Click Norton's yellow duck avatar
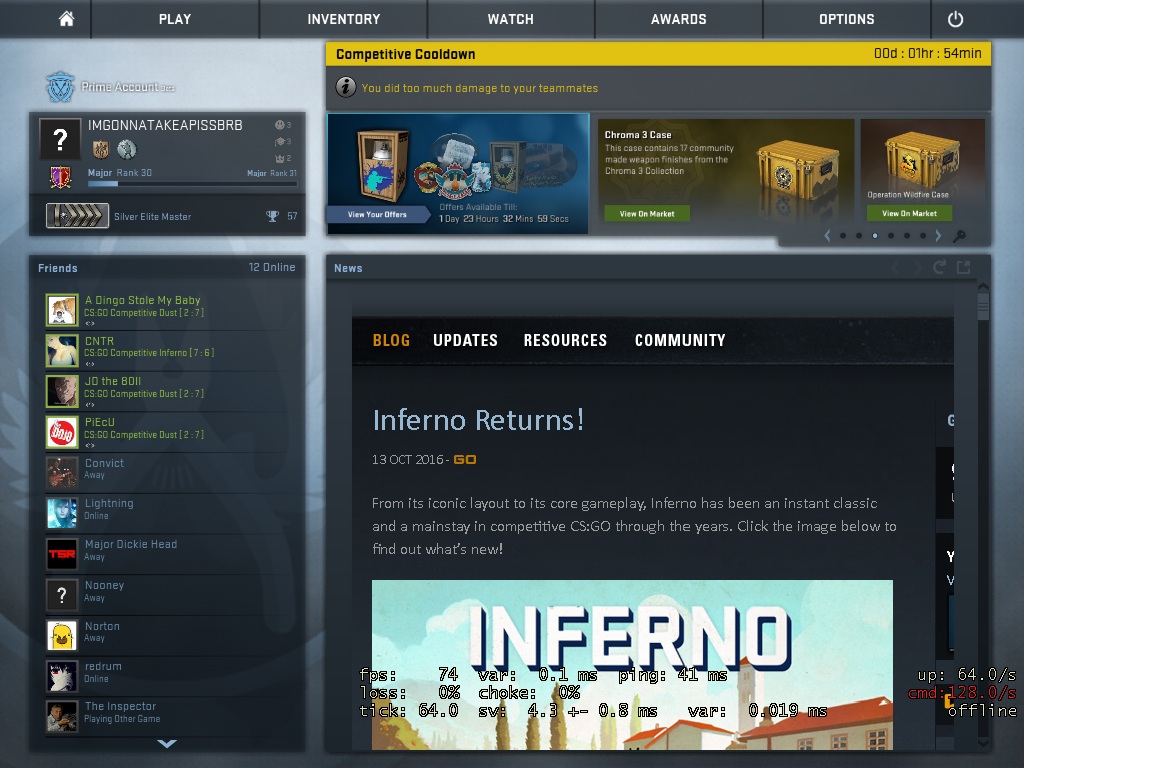1152x768 pixels. click(x=62, y=636)
